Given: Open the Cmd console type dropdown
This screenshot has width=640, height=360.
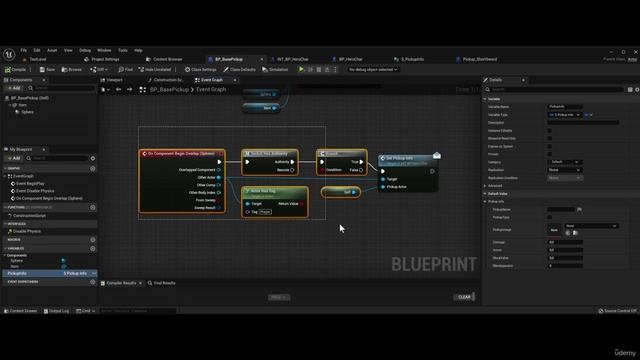Looking at the screenshot, I should pos(86,311).
